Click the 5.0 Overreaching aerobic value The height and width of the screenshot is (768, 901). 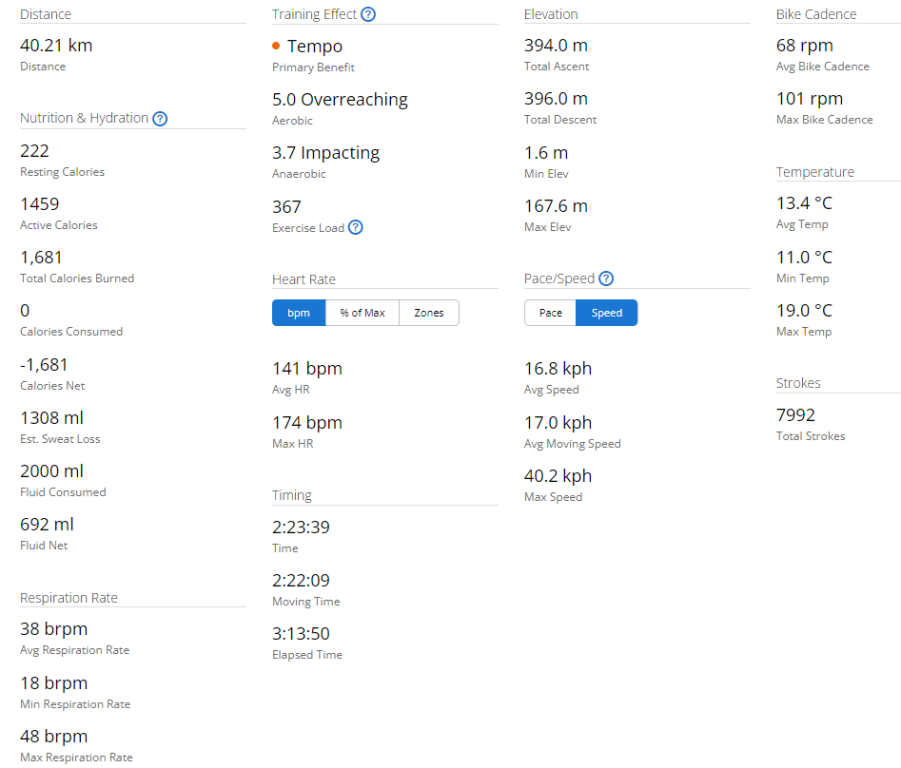pos(340,100)
